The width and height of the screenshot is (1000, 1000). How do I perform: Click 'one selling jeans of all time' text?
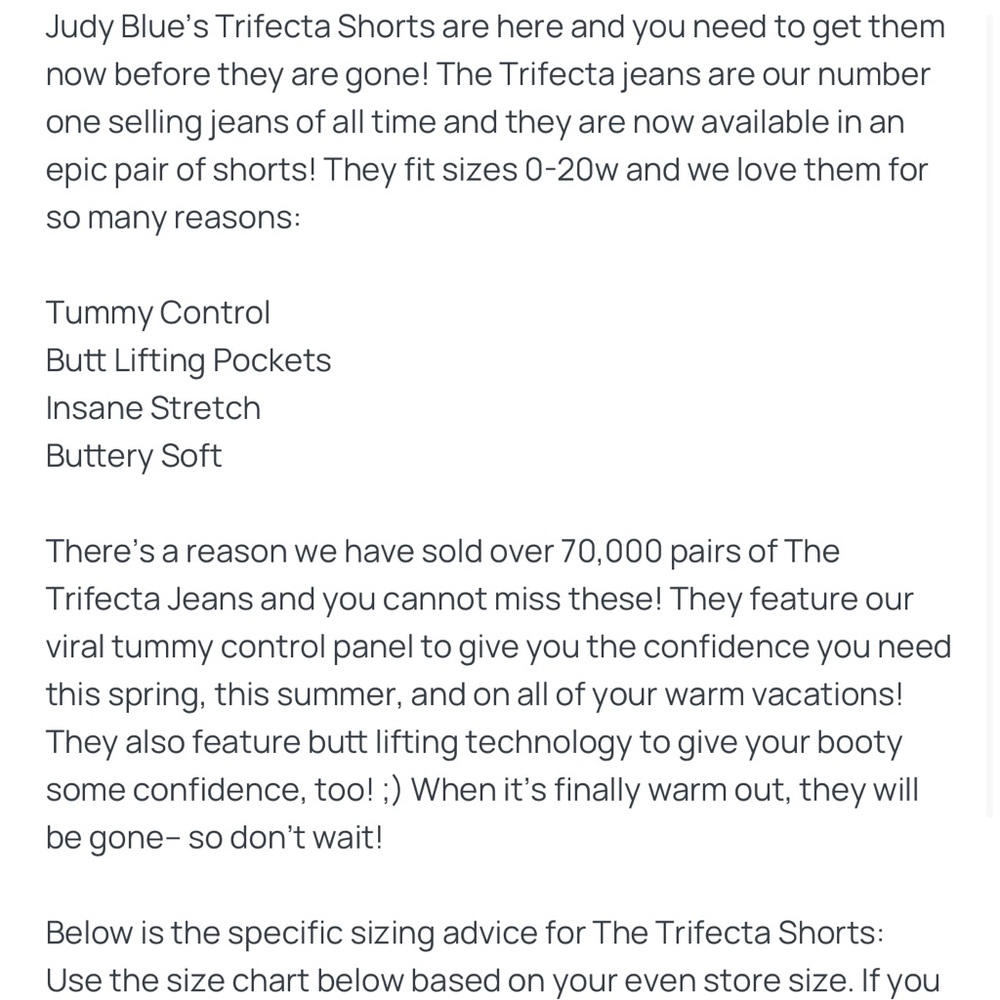(240, 122)
